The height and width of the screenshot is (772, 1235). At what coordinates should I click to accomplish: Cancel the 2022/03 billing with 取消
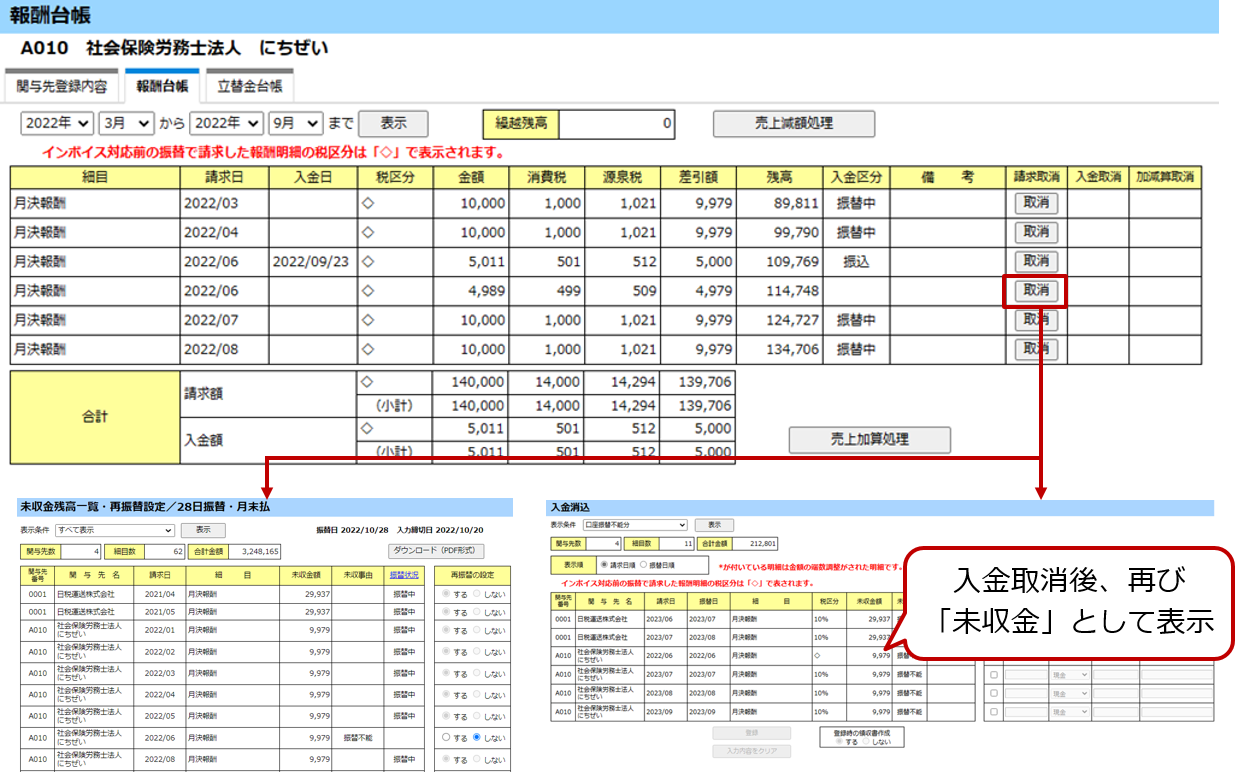tap(1035, 203)
